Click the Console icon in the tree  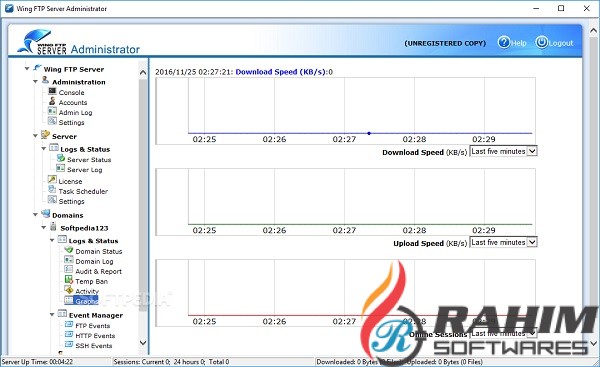click(x=52, y=91)
